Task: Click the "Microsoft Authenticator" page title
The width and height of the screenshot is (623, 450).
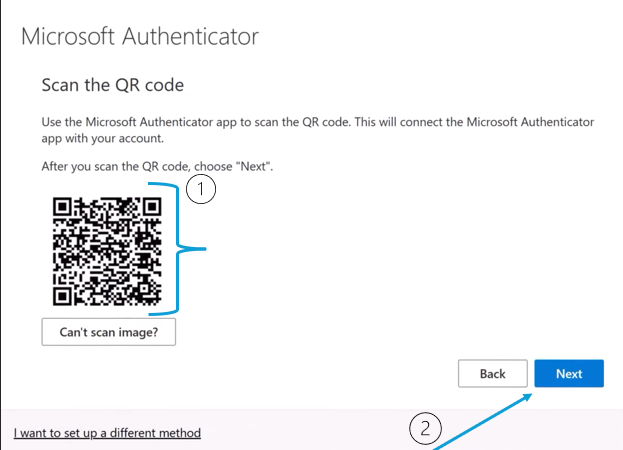Action: (x=140, y=37)
